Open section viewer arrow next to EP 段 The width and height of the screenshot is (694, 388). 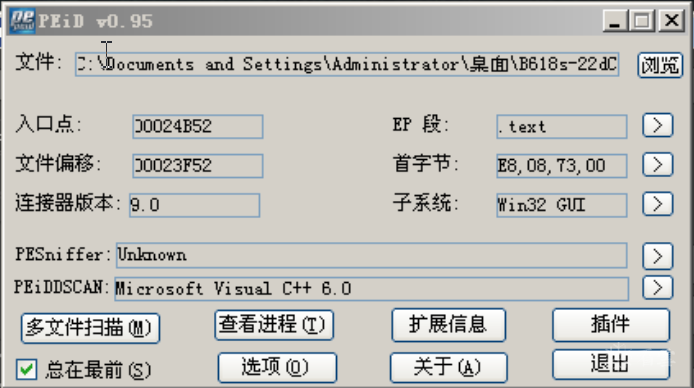tap(658, 125)
